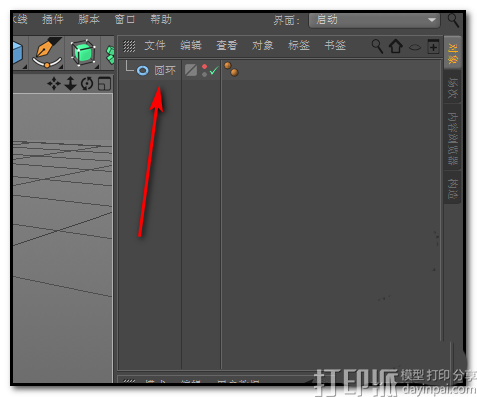Screen dimensions: 477x397
Task: Toggle the 圆环 visibility dots
Action: [204, 70]
